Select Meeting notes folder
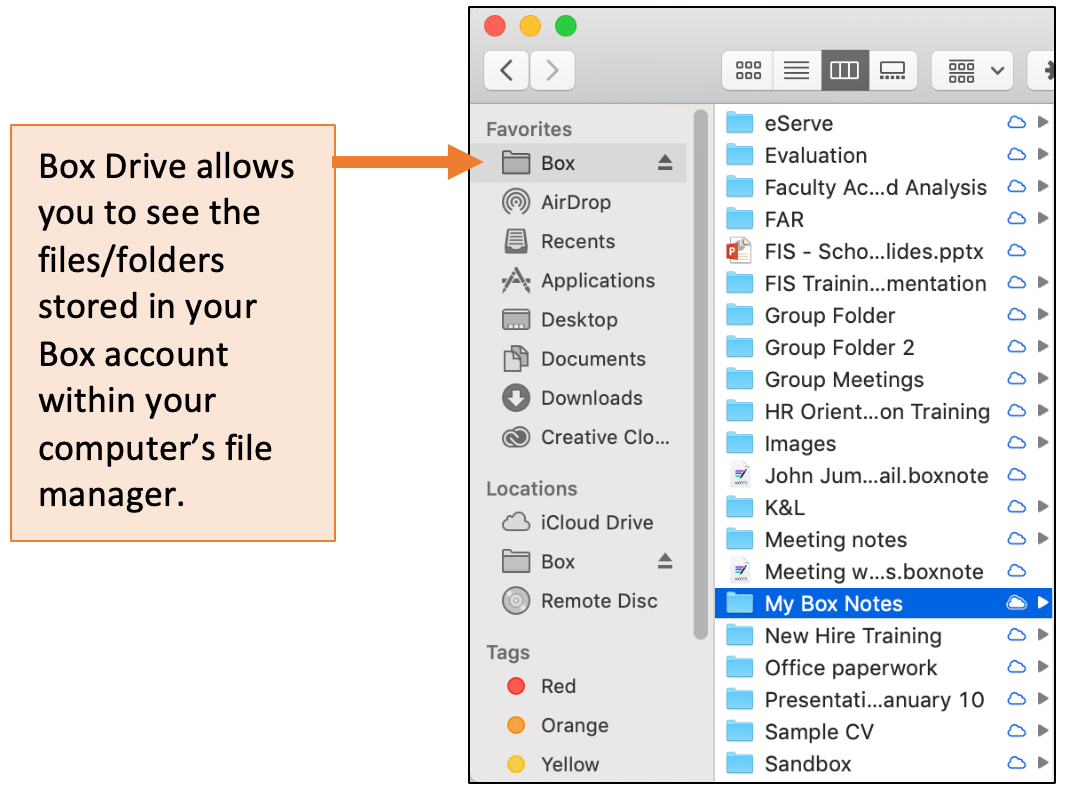1066x796 pixels. (883, 539)
